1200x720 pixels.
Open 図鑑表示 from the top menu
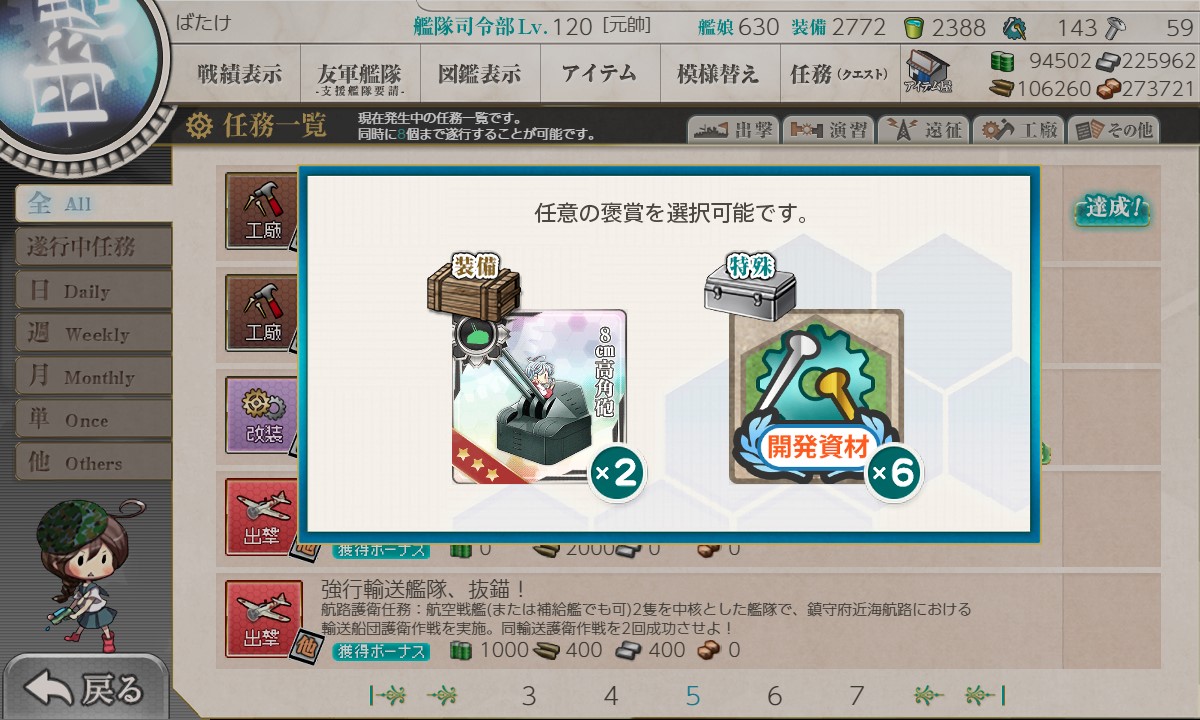tap(479, 74)
